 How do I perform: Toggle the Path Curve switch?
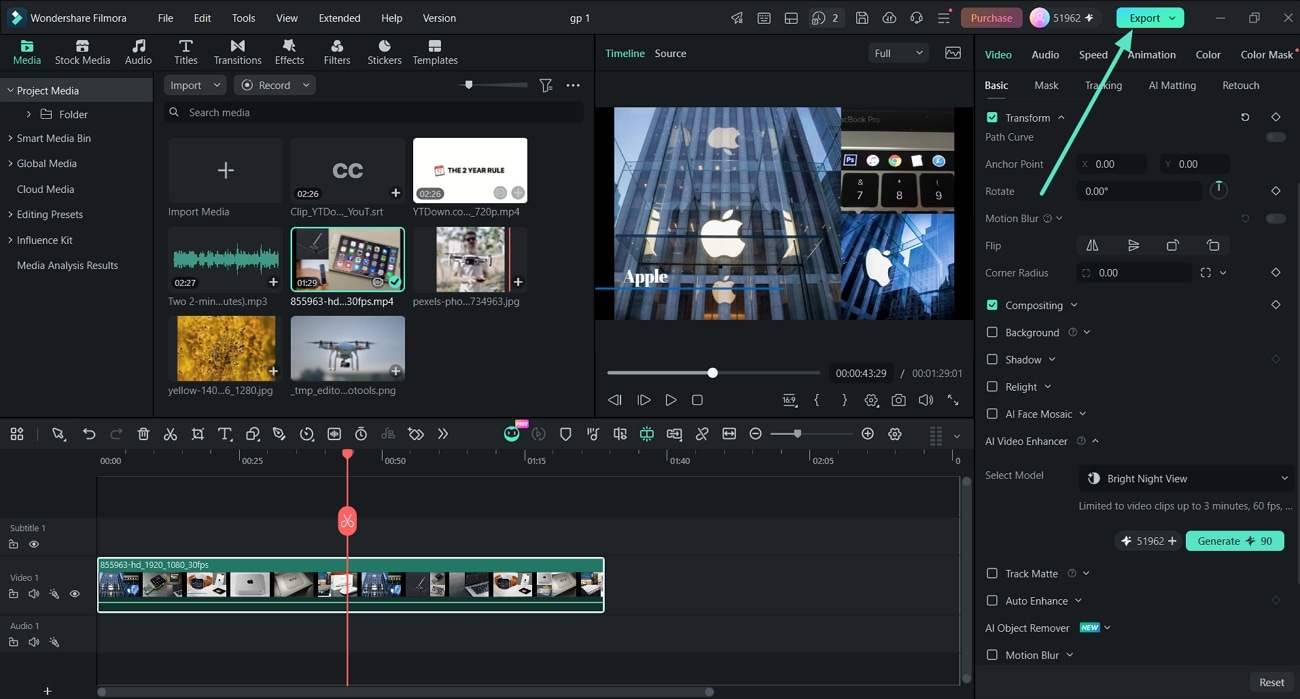(1275, 137)
